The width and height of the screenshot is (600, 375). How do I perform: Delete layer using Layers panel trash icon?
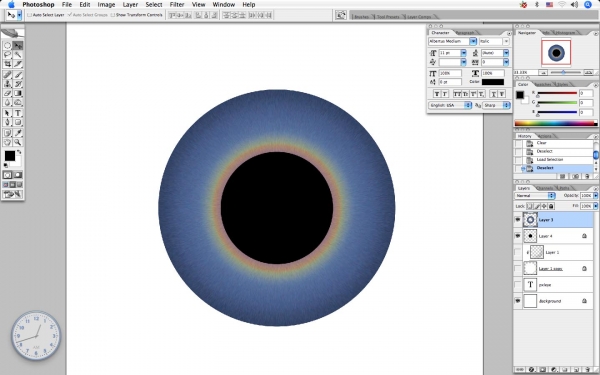587,370
